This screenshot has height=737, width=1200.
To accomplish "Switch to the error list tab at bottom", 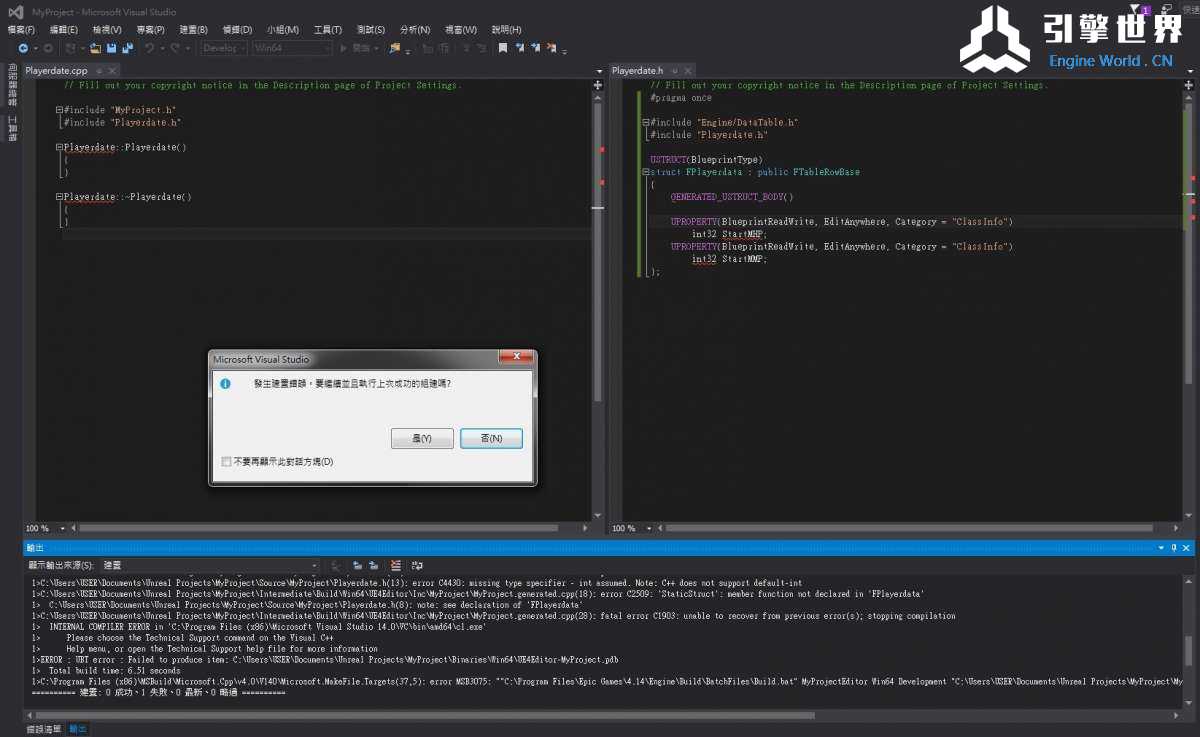I will click(43, 729).
